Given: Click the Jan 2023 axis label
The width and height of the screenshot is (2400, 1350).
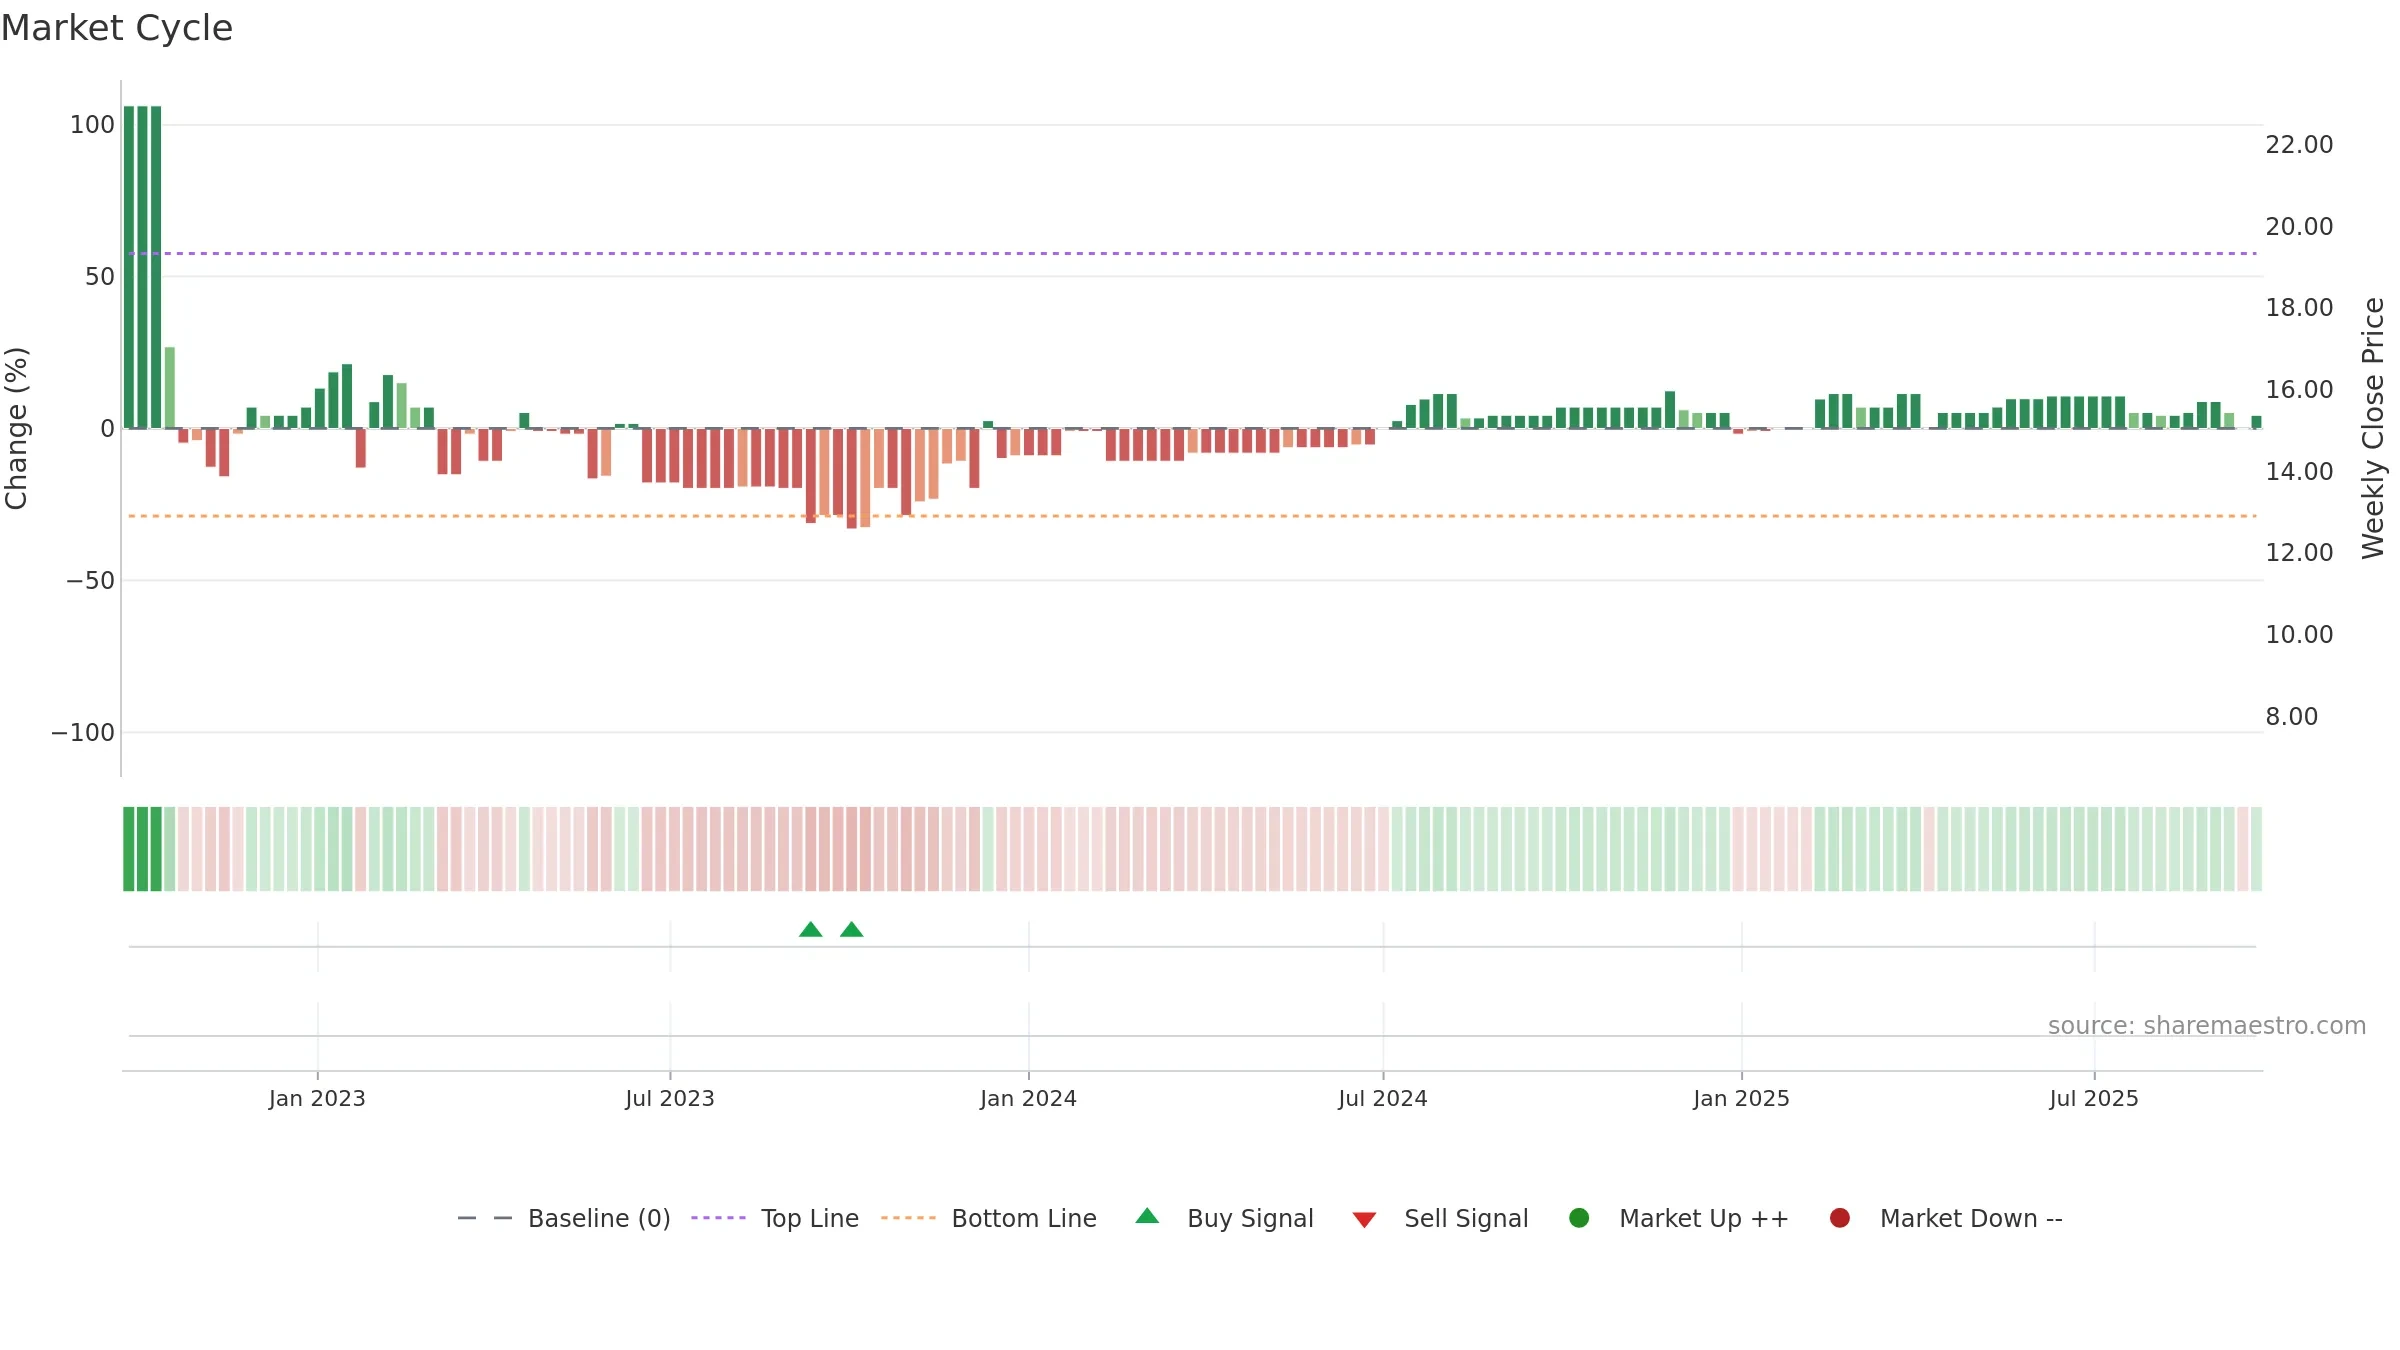Looking at the screenshot, I should (317, 1099).
